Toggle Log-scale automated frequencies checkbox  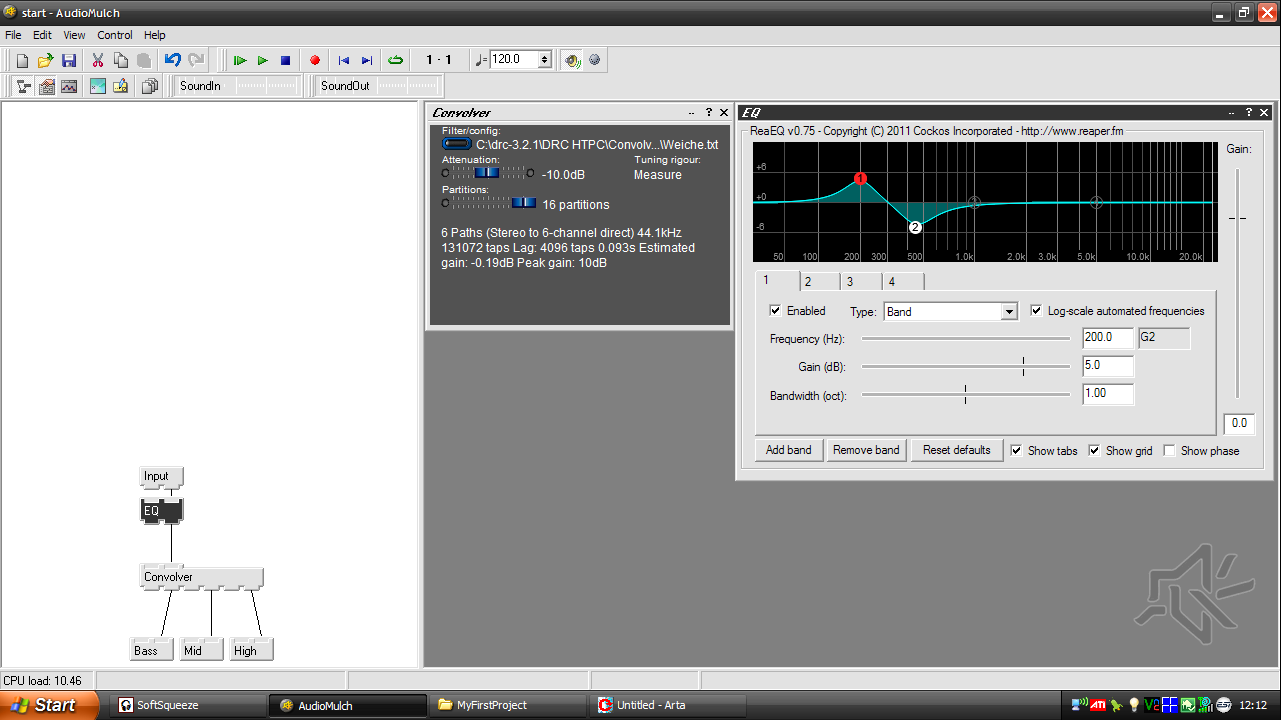point(1036,311)
